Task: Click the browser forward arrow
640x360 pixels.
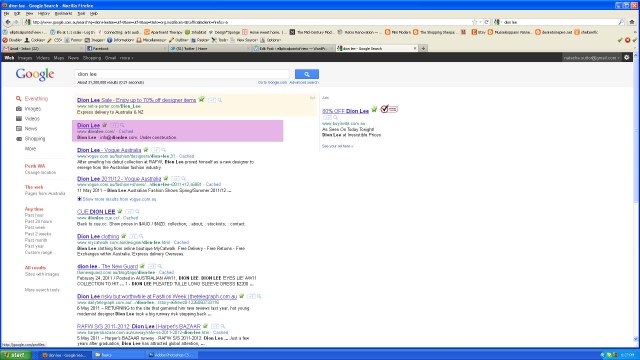Action: pos(16,22)
